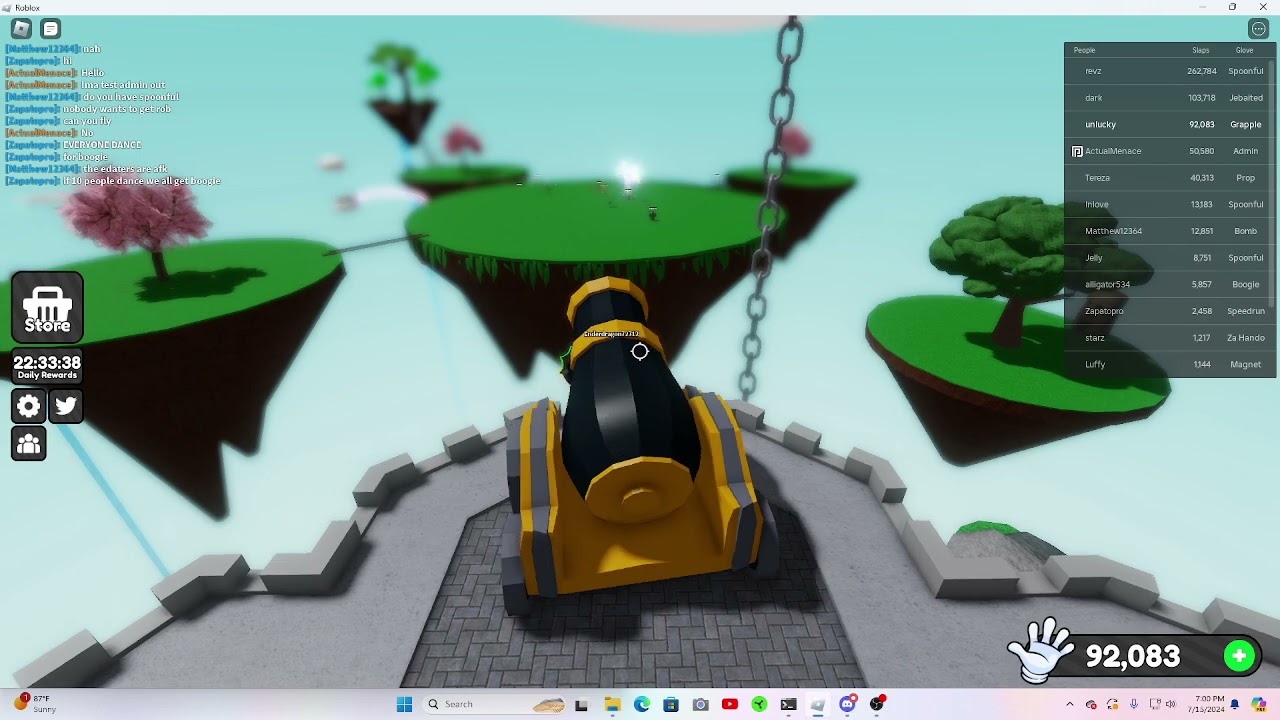1280x720 pixels.
Task: Click the white slap hand icon
Action: click(1041, 650)
